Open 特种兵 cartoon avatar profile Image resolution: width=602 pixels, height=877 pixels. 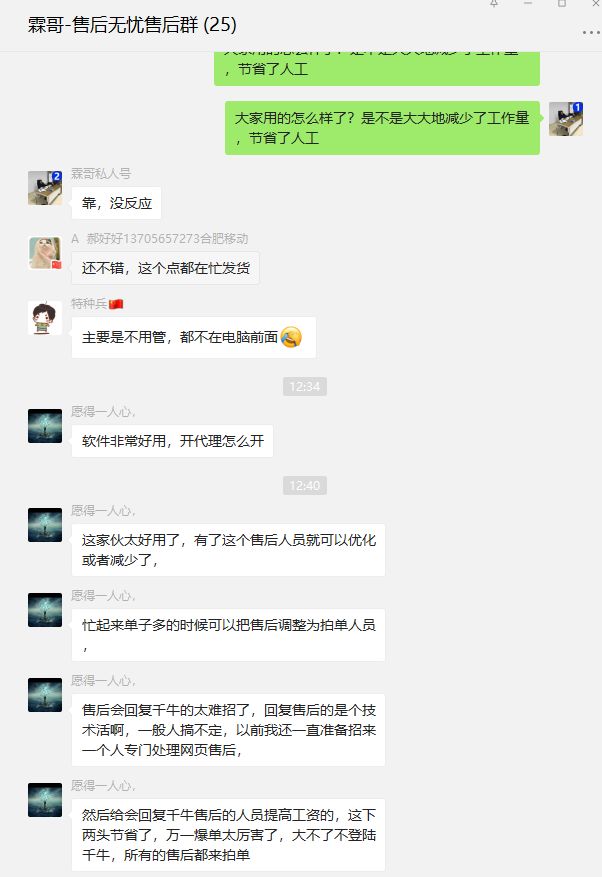pos(45,318)
